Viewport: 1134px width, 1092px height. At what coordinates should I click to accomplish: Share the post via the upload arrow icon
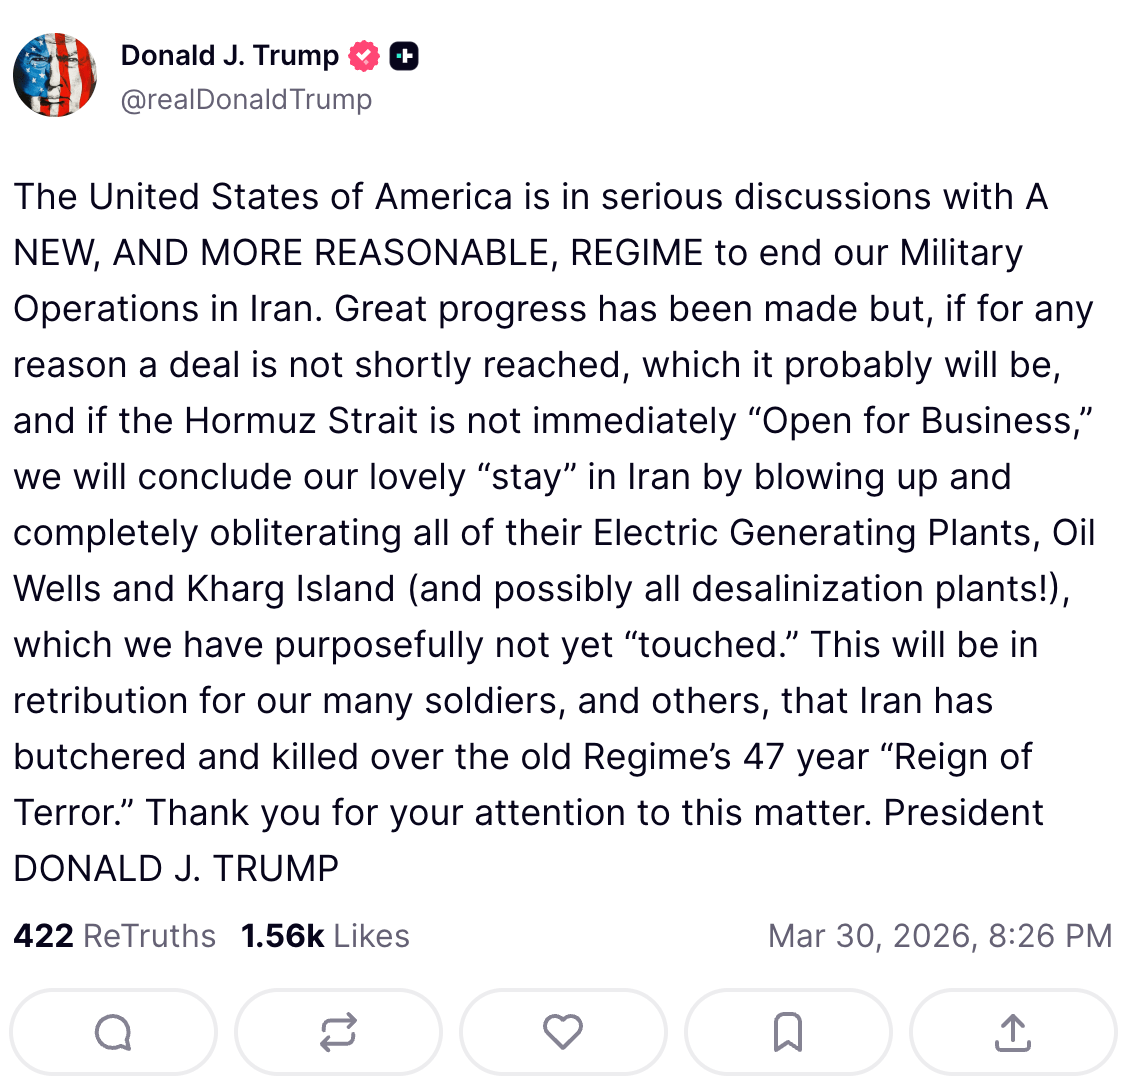pyautogui.click(x=1013, y=1032)
